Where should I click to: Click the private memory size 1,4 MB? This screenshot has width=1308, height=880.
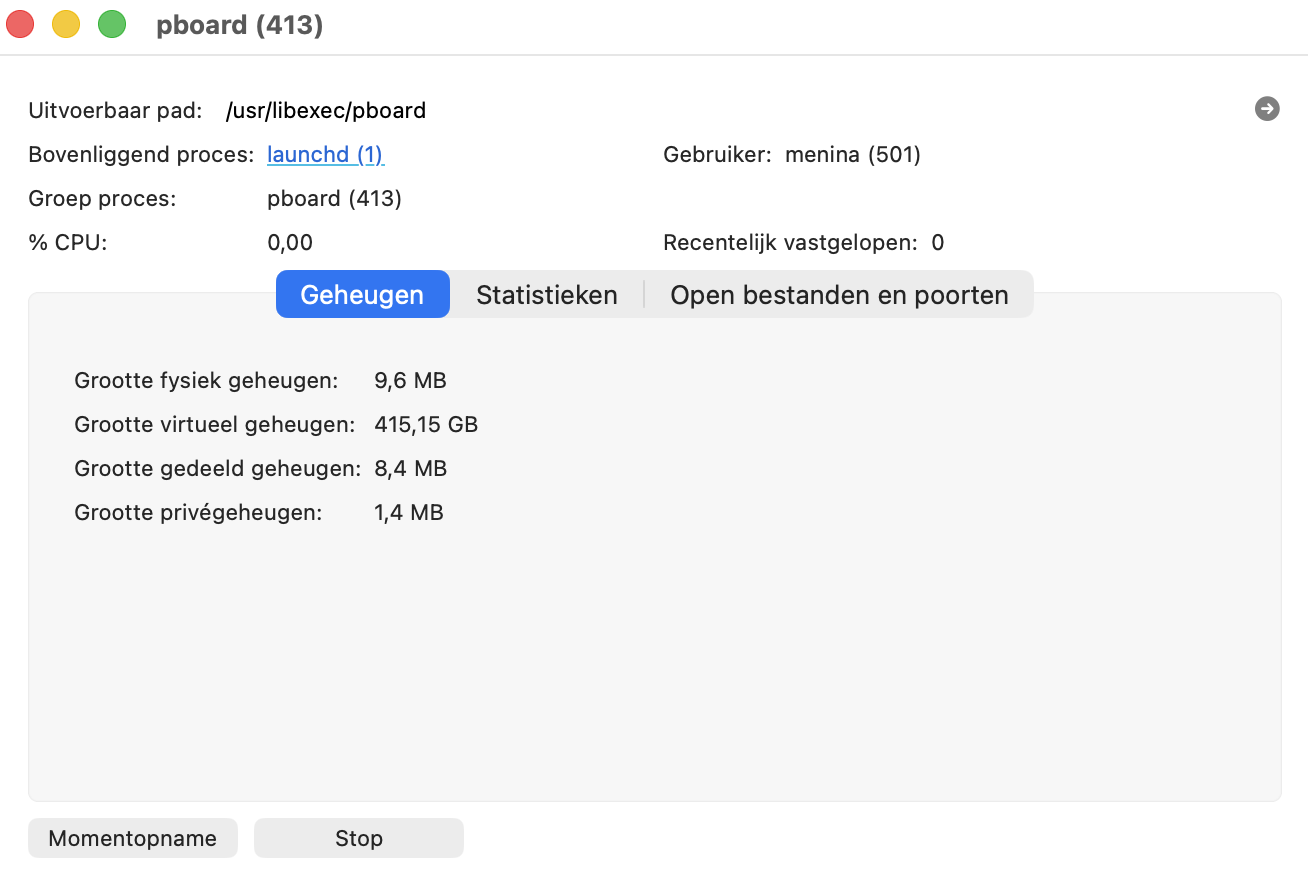pyautogui.click(x=408, y=512)
